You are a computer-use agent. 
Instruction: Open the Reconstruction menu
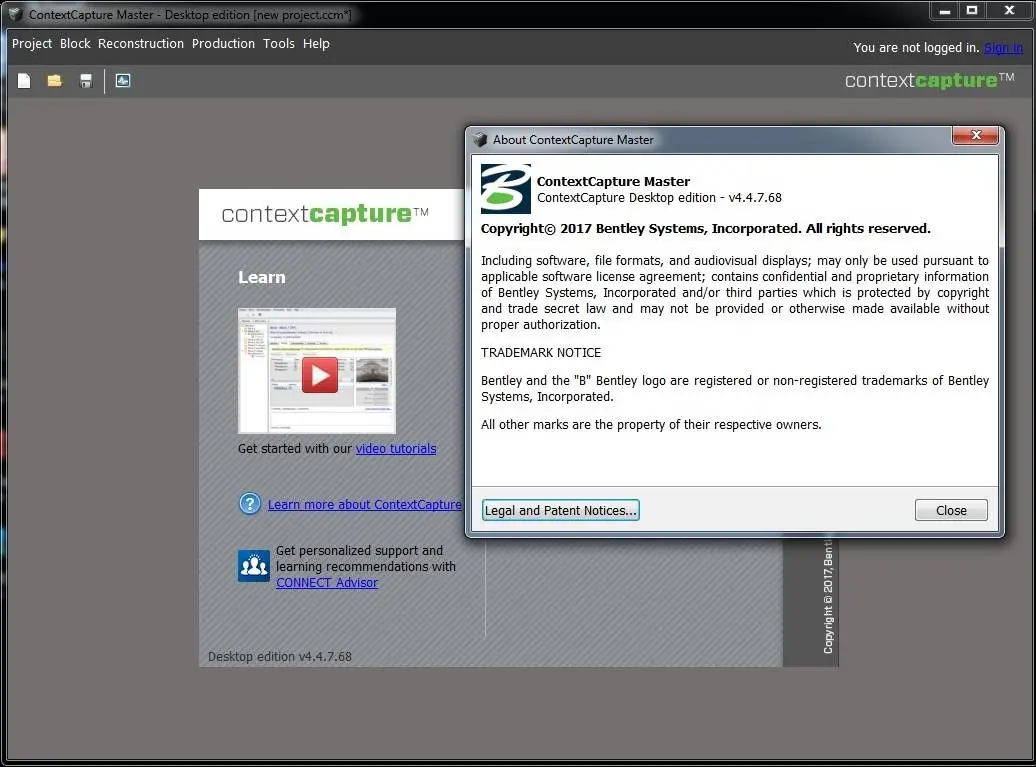click(x=141, y=44)
